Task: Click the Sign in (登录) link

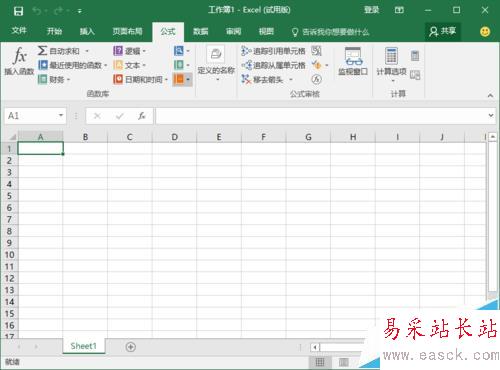Action: [x=371, y=10]
